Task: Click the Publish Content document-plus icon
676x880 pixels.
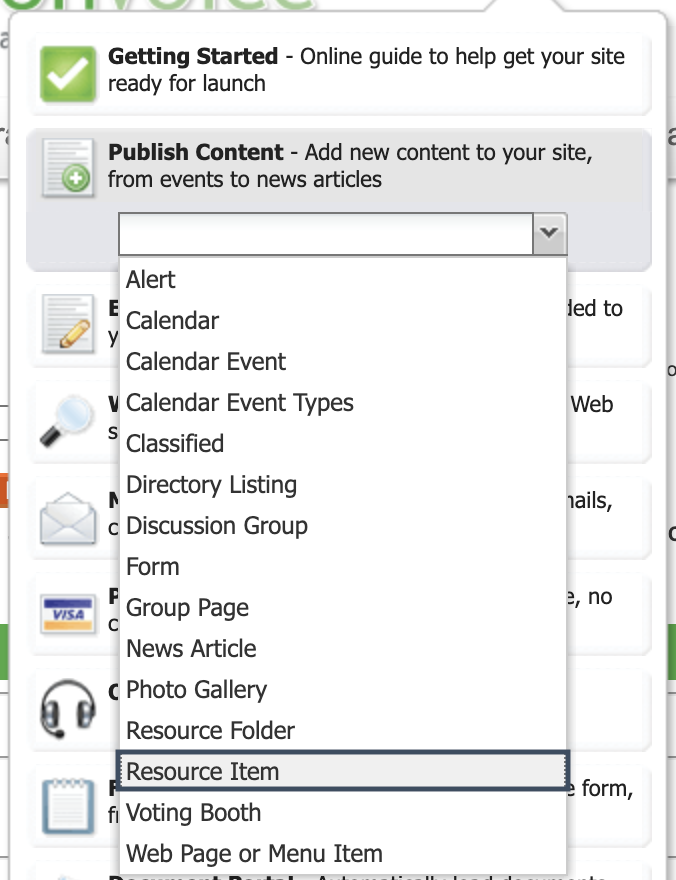Action: point(68,168)
